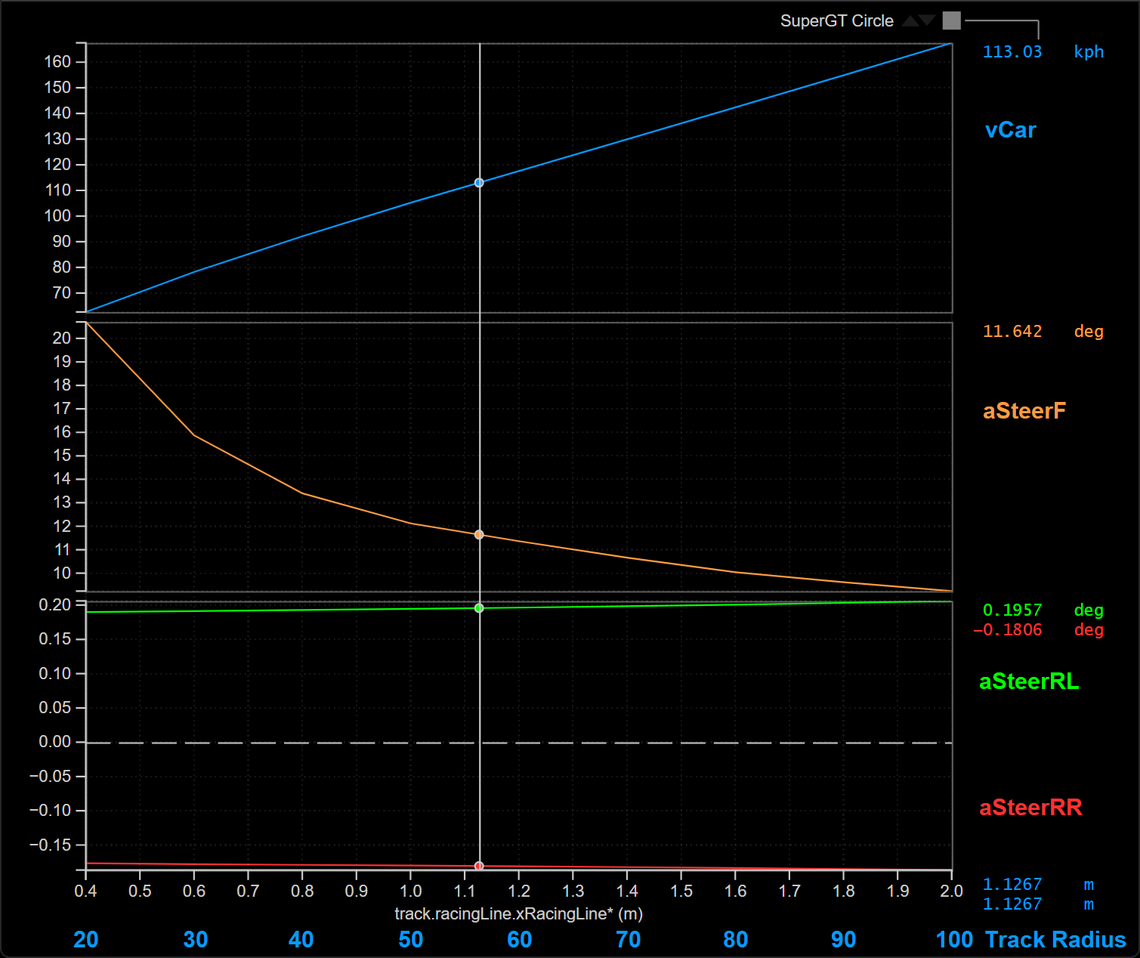Click the Track Radius axis label
1140x958 pixels.
pos(1055,940)
